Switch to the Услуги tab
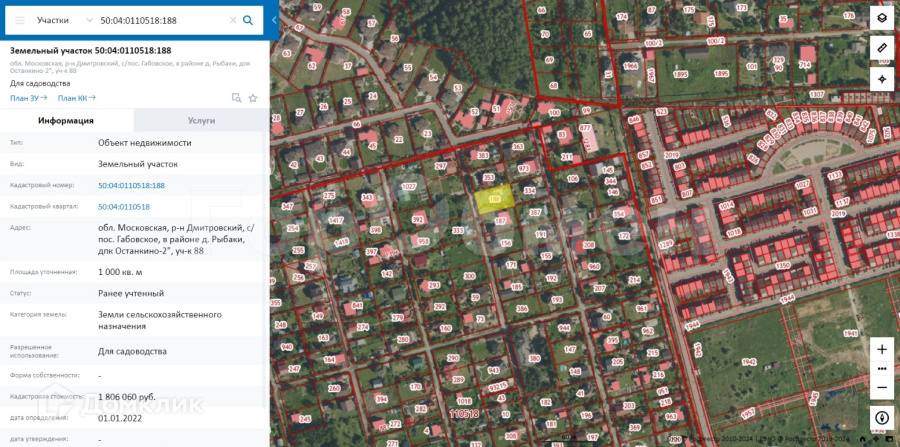 201,121
